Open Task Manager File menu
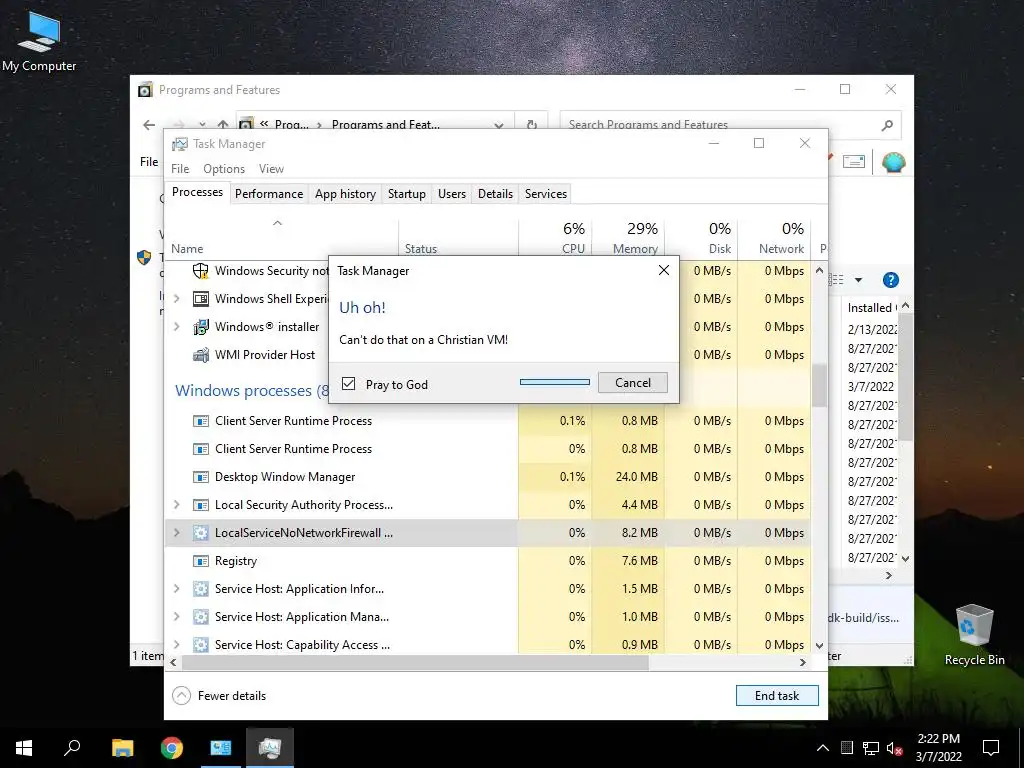The image size is (1024, 768). 180,168
